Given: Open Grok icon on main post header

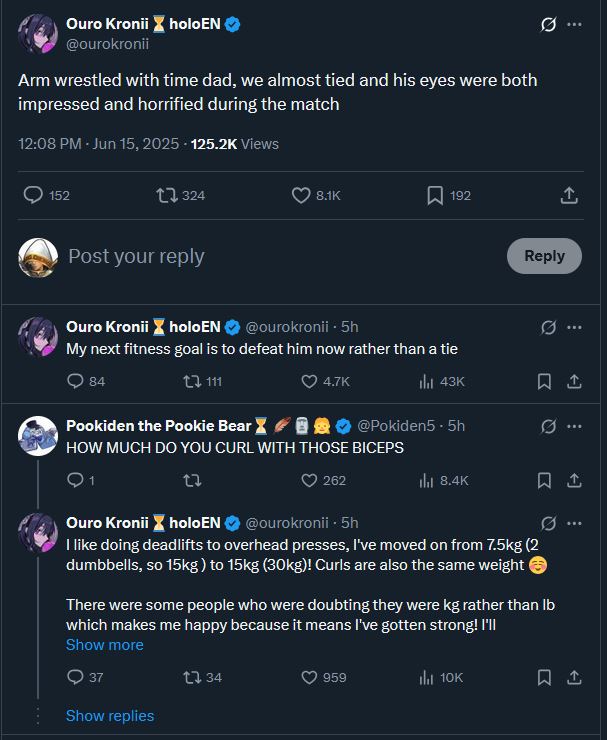Looking at the screenshot, I should (x=547, y=25).
